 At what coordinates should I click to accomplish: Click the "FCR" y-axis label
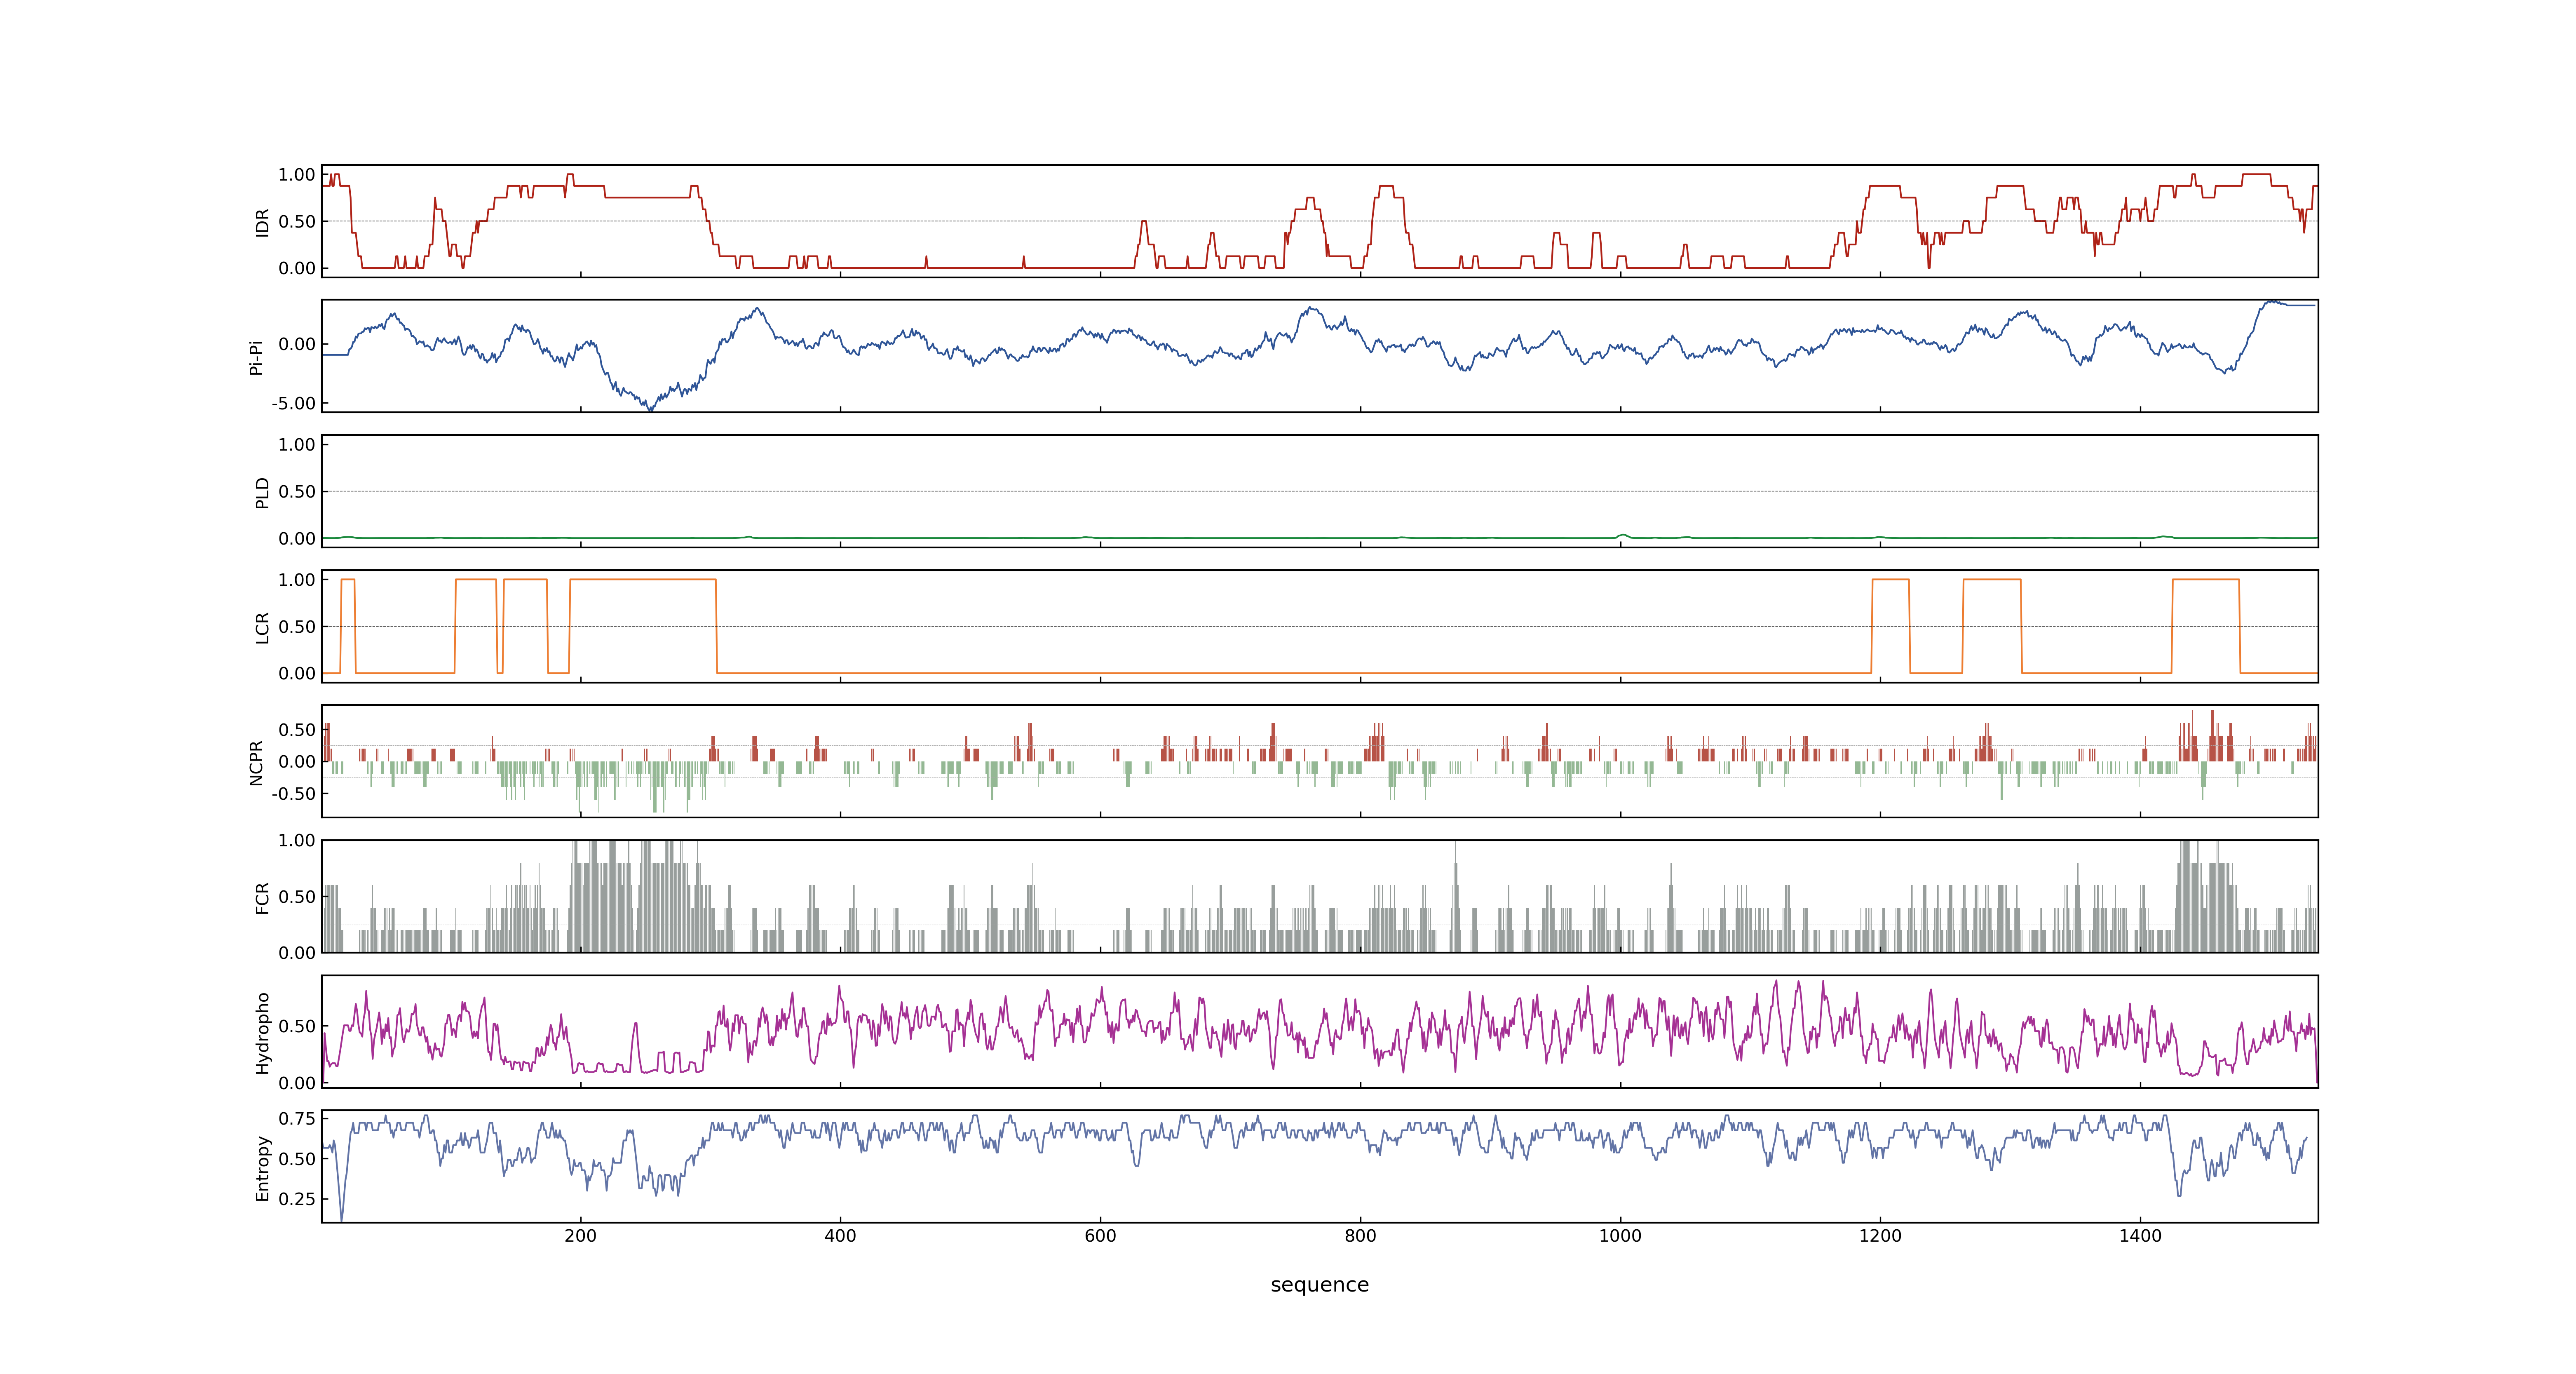pos(262,897)
